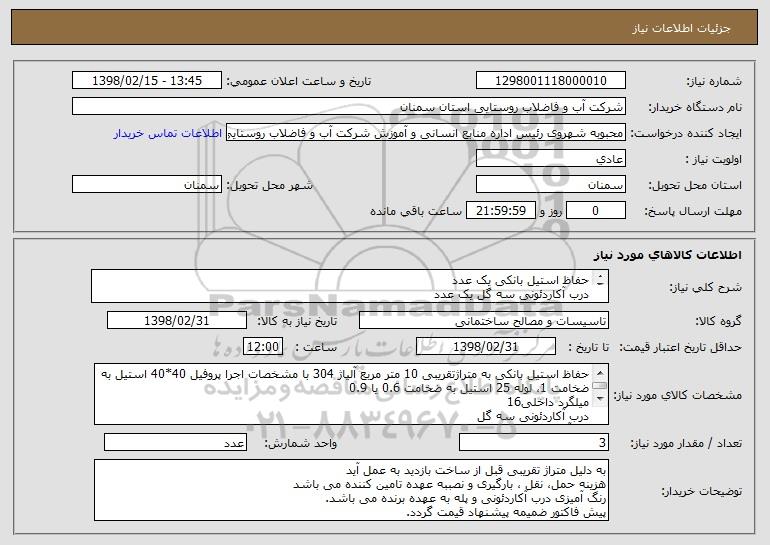
Task: Click the تاریخ و ساعت اعلان عمومی label
Action: click(299, 82)
